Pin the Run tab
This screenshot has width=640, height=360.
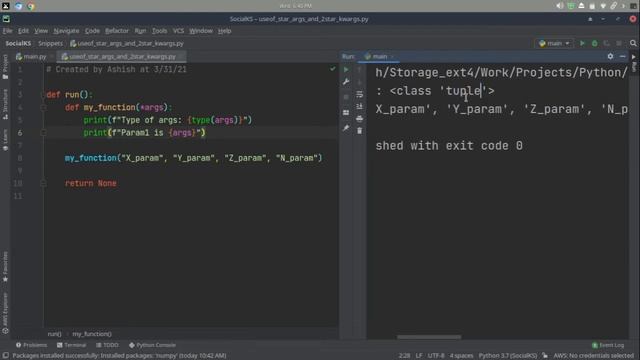tap(346, 128)
